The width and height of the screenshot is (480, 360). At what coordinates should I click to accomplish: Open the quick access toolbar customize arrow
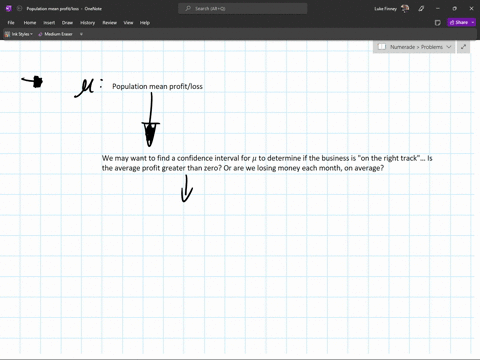coord(81,34)
